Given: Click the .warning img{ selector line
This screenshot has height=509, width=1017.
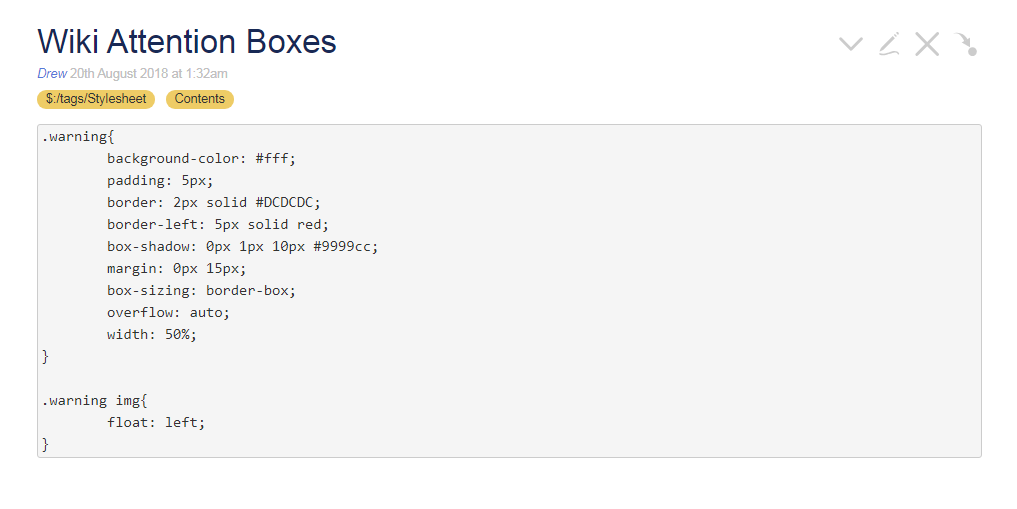Looking at the screenshot, I should (x=95, y=401).
